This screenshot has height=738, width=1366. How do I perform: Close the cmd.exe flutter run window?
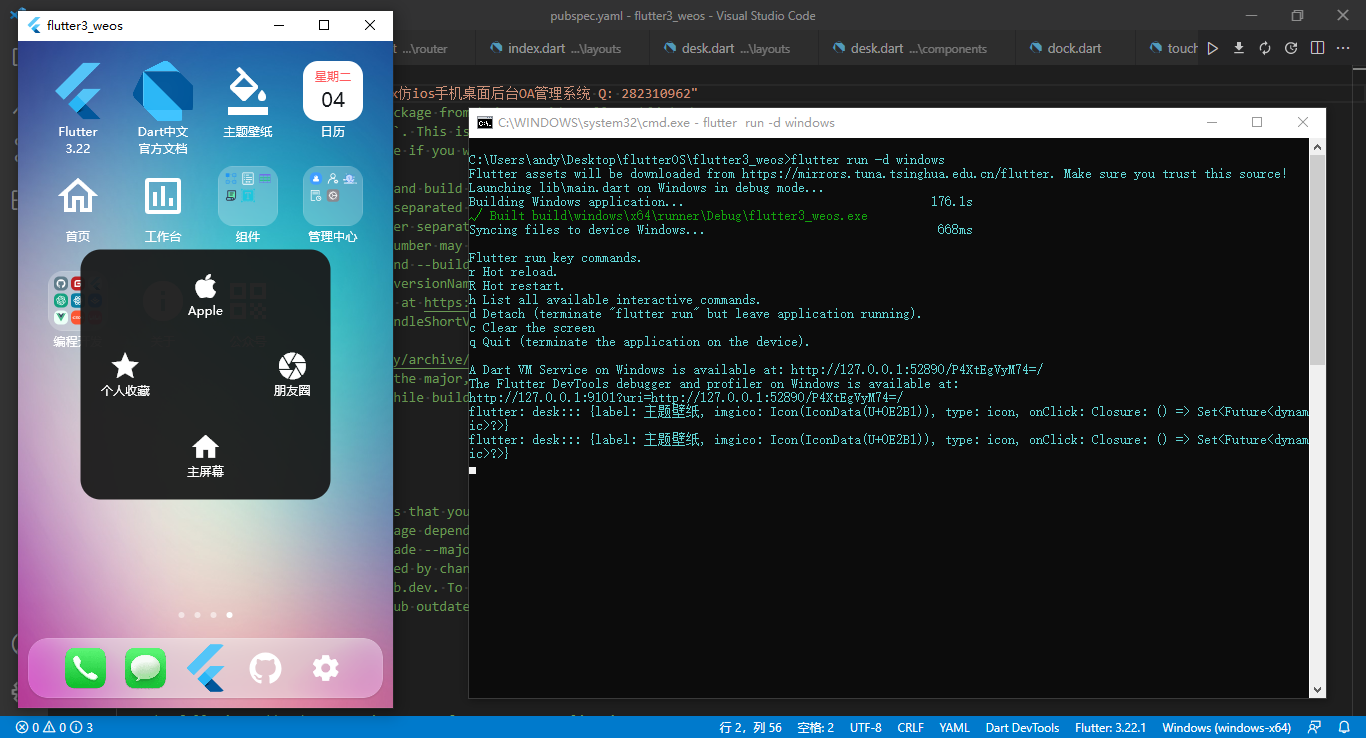[x=1303, y=122]
